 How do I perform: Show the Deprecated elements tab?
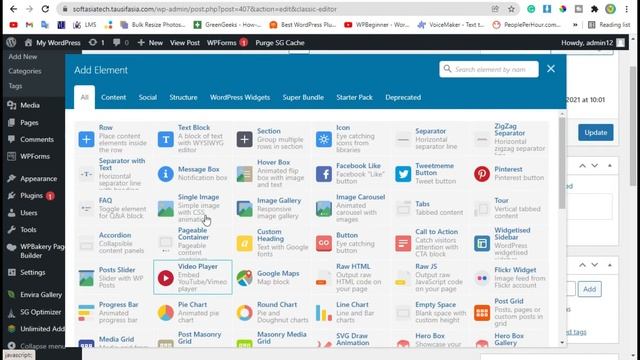point(403,97)
